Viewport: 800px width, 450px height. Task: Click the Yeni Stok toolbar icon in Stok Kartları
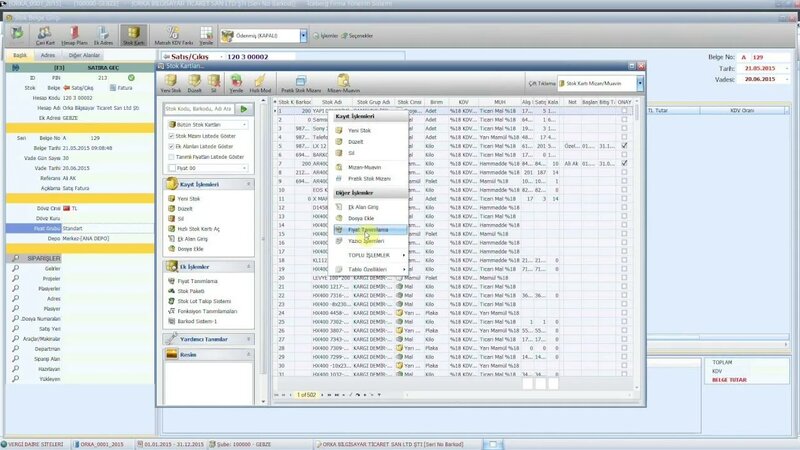(170, 81)
